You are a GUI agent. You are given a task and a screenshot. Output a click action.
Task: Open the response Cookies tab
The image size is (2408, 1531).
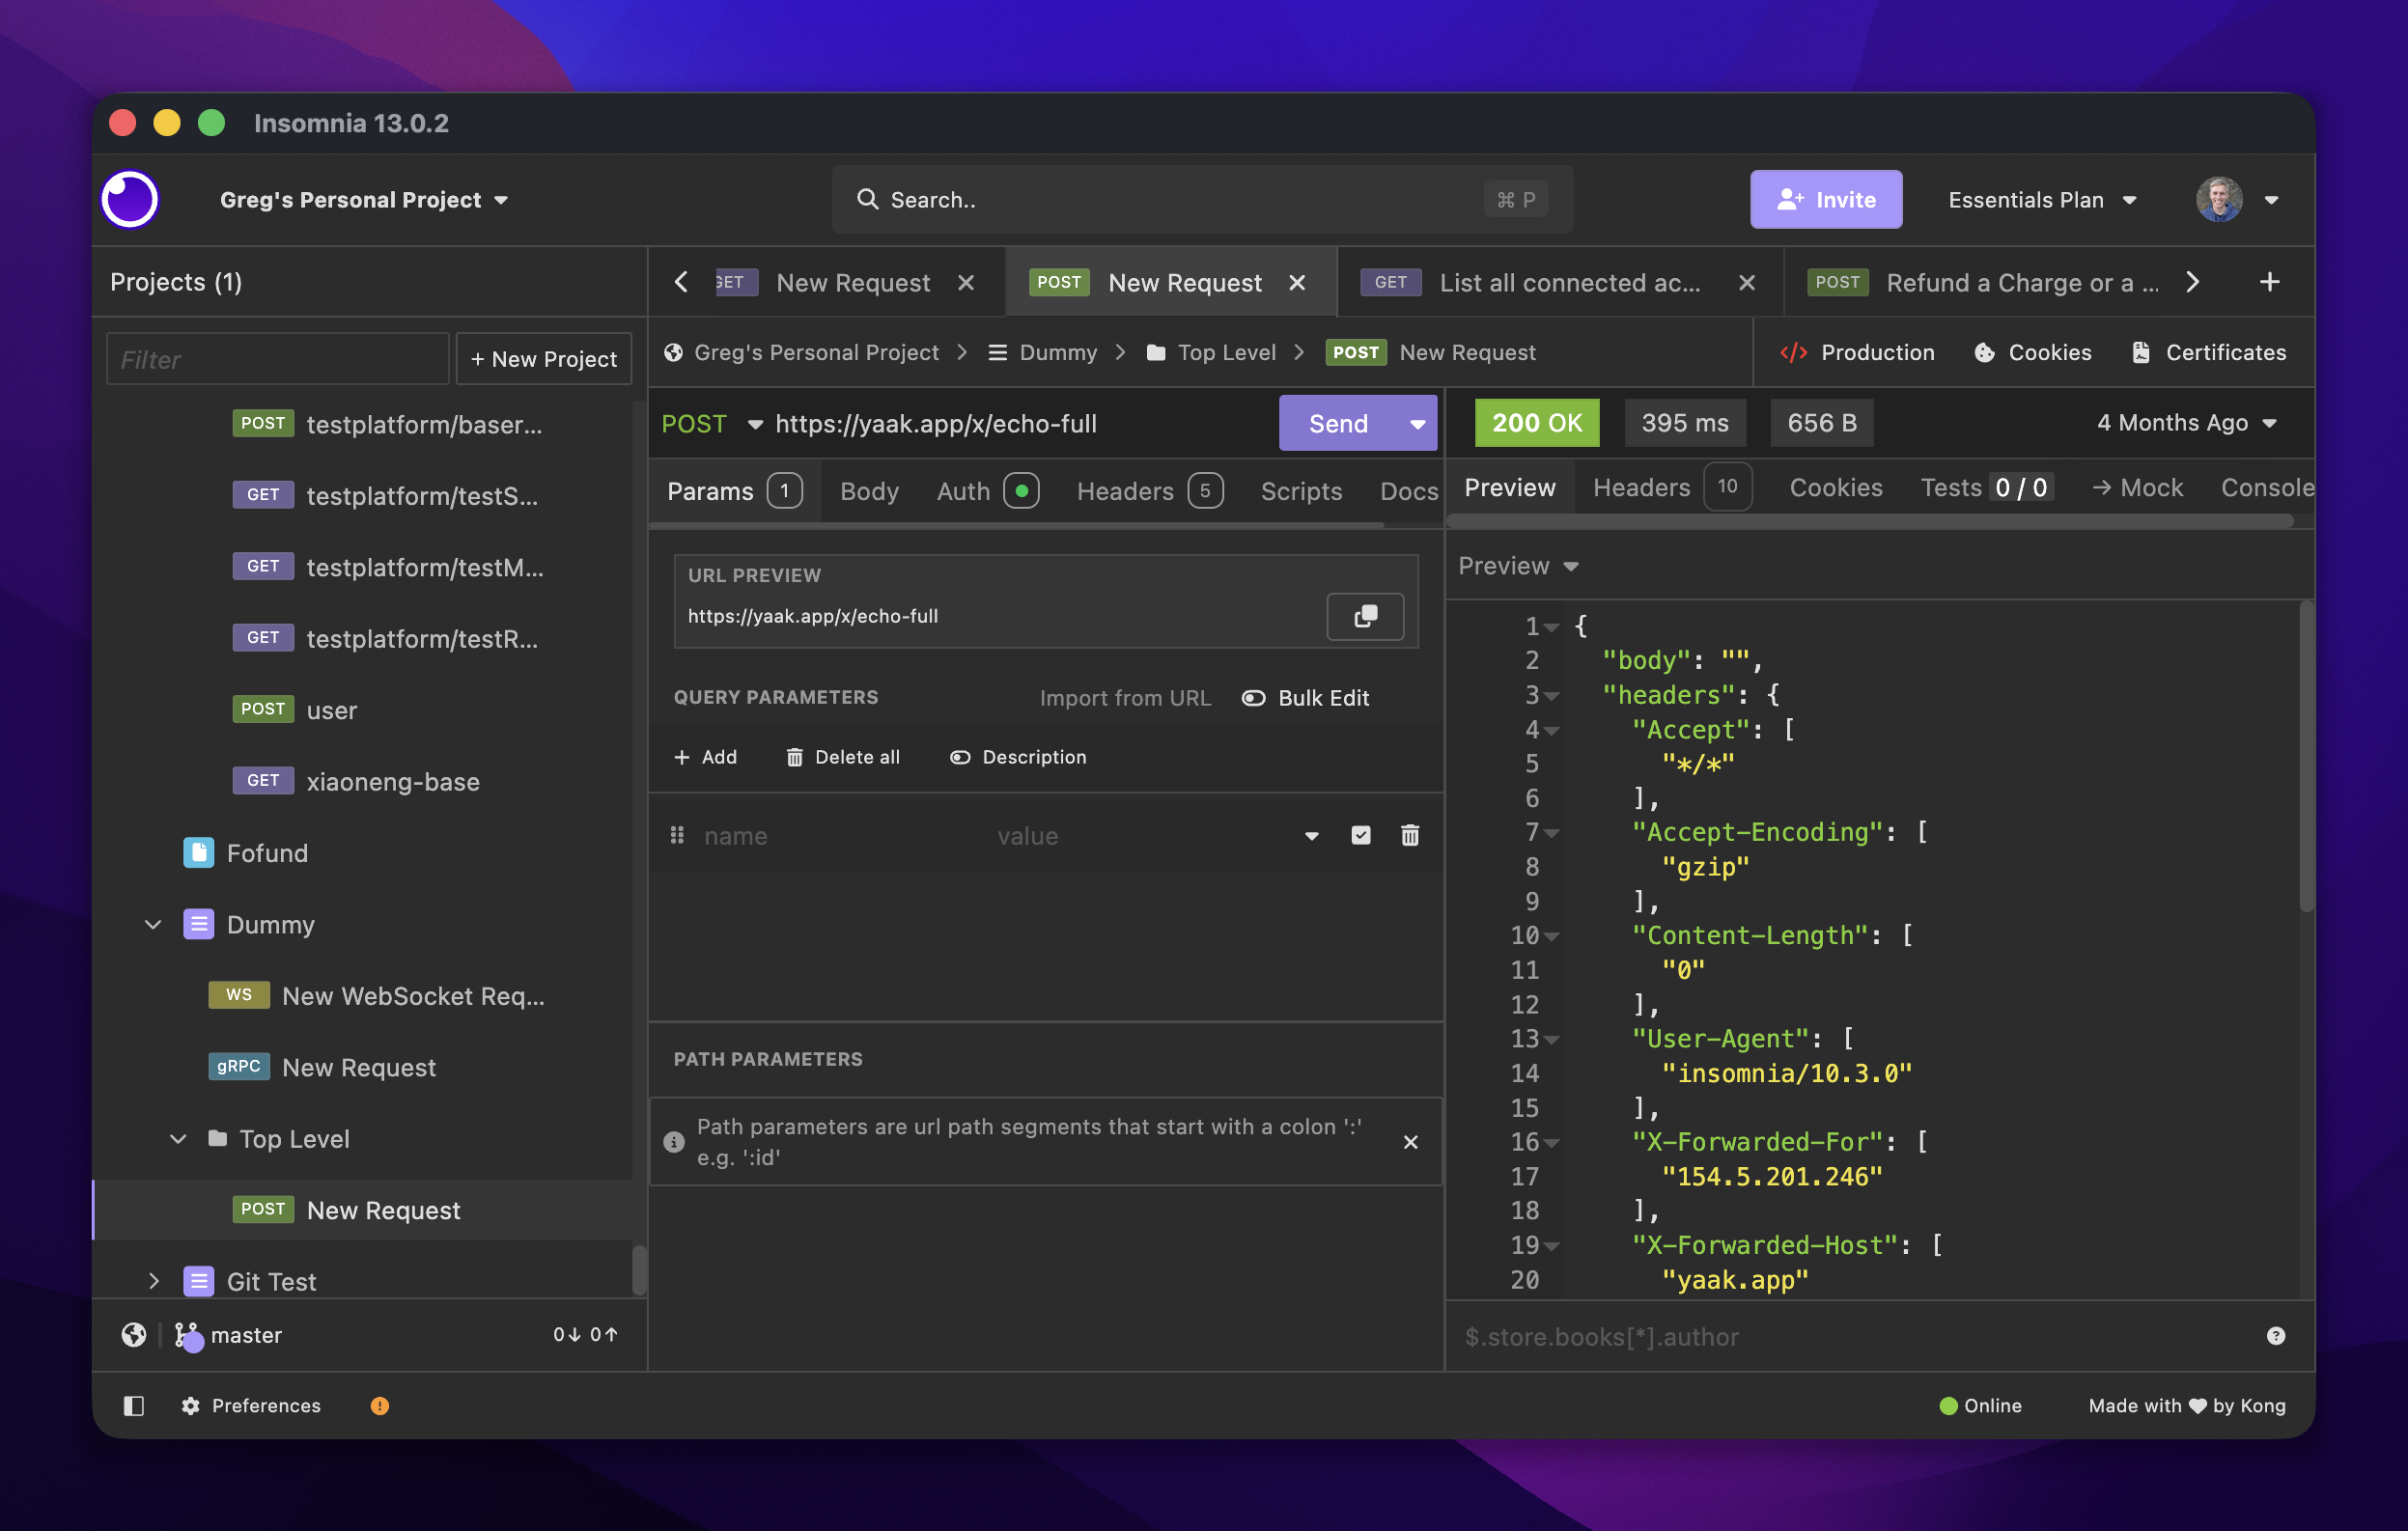(1836, 487)
